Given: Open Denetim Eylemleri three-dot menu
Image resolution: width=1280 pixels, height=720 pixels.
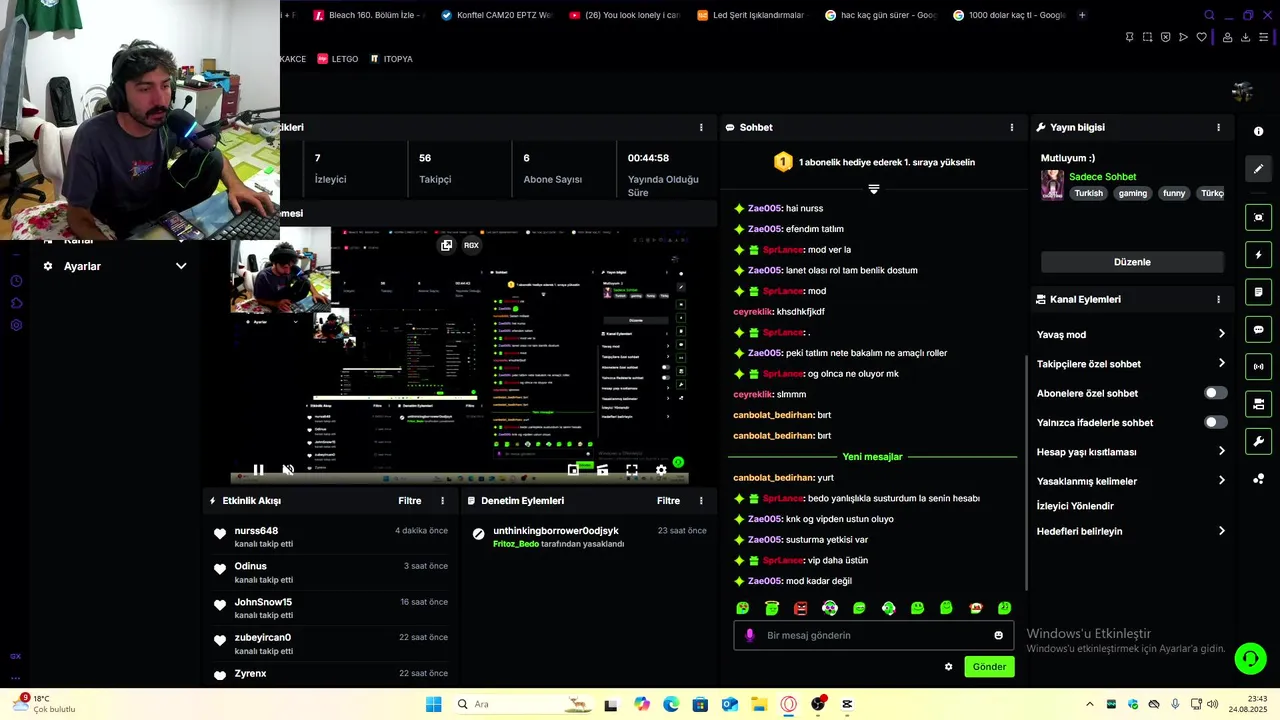Looking at the screenshot, I should [x=701, y=501].
